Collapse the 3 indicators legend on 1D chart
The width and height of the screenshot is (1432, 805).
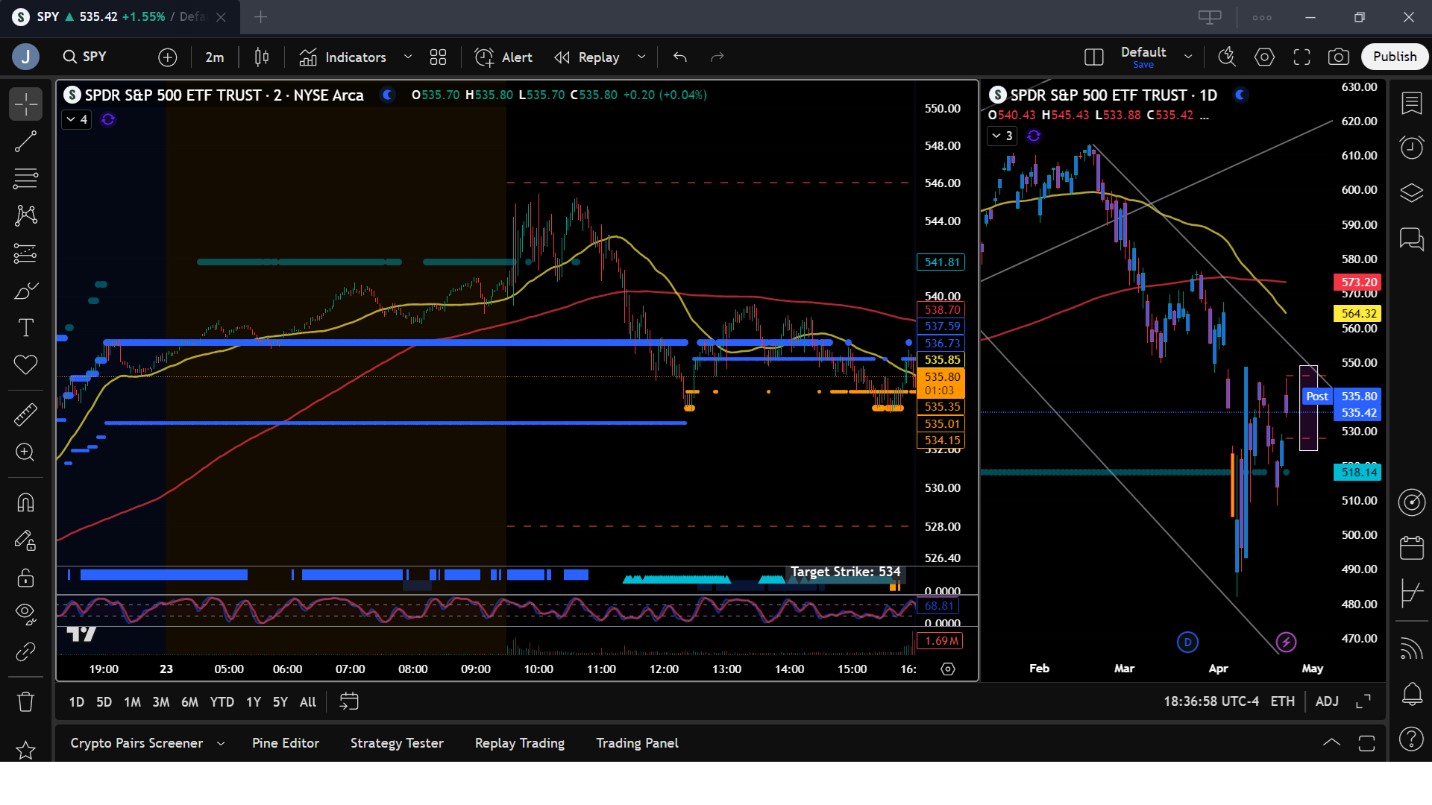click(1002, 136)
